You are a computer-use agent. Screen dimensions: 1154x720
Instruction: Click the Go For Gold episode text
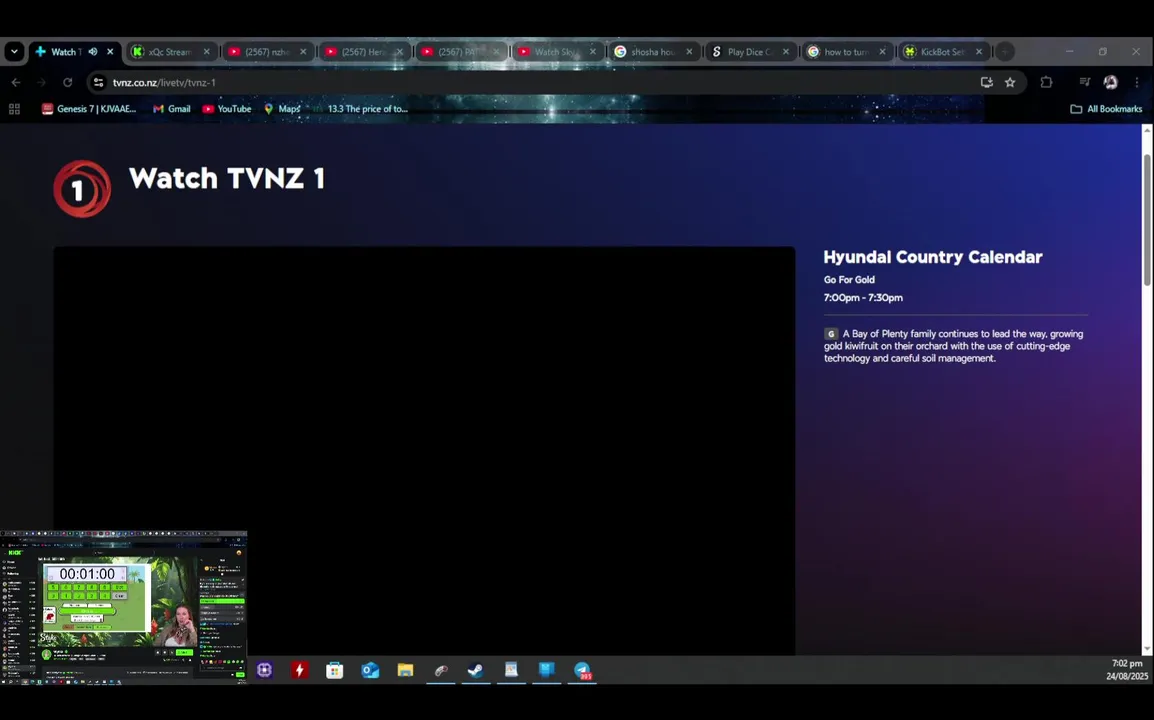849,280
